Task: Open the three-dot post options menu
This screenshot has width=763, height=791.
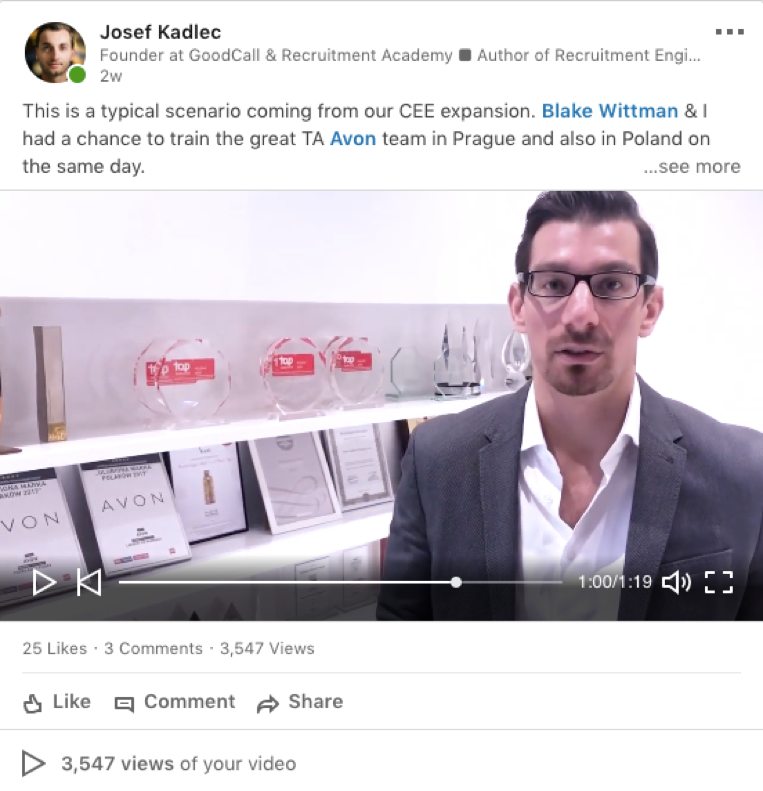Action: click(x=730, y=32)
